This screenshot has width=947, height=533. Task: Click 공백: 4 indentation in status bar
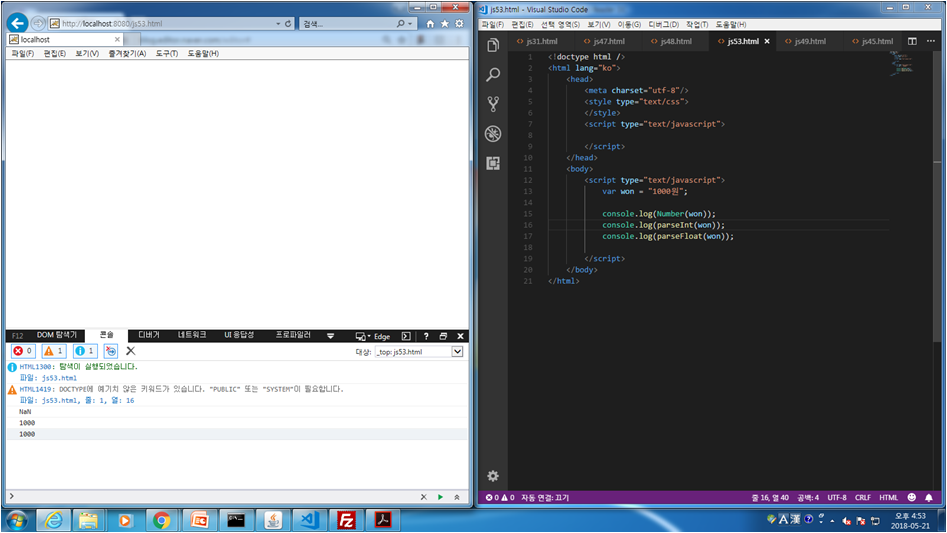pos(807,497)
